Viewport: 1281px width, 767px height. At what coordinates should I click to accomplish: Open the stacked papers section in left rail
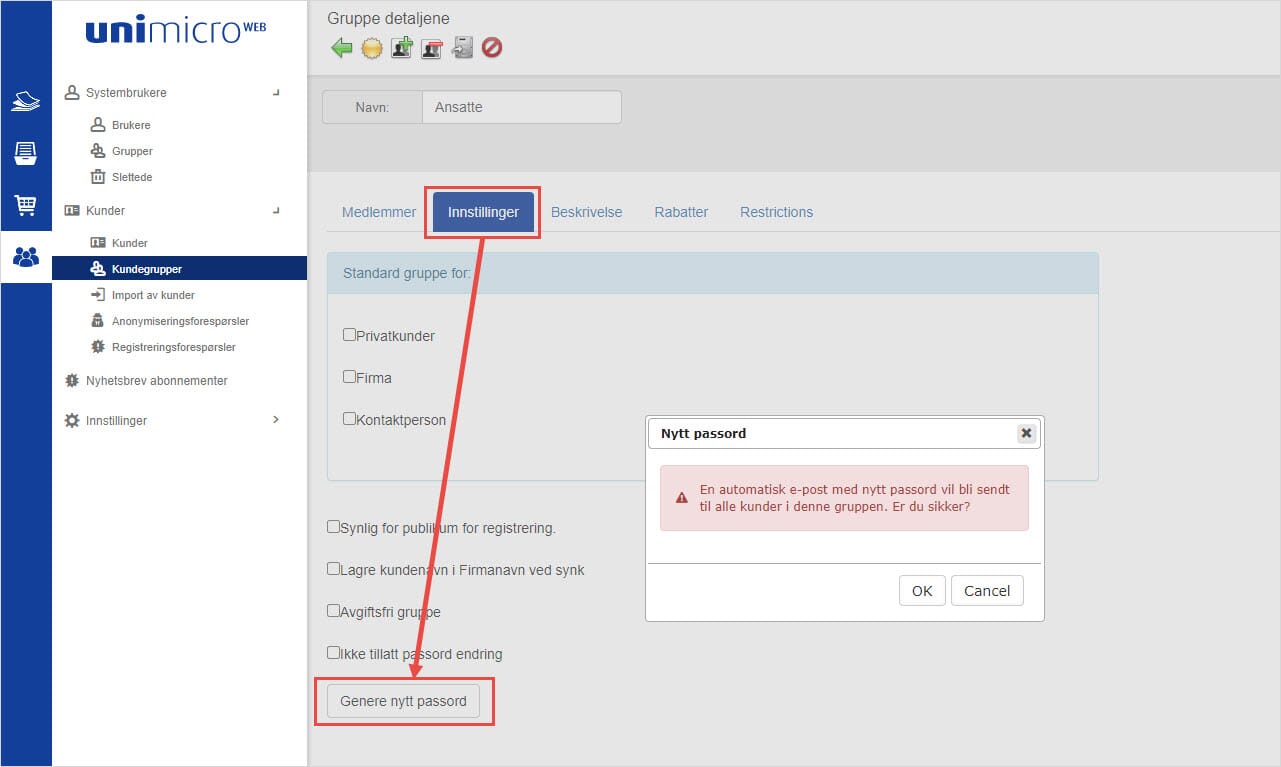pos(25,101)
